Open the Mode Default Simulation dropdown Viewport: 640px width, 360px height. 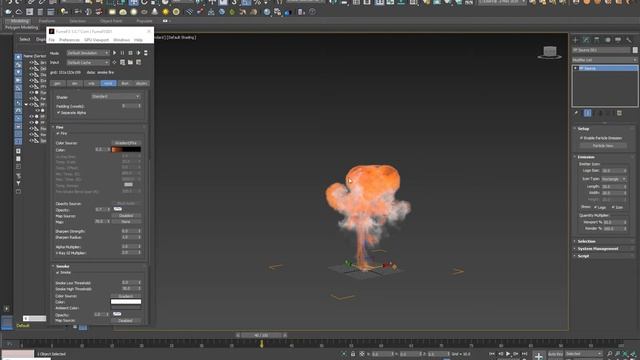click(x=88, y=53)
